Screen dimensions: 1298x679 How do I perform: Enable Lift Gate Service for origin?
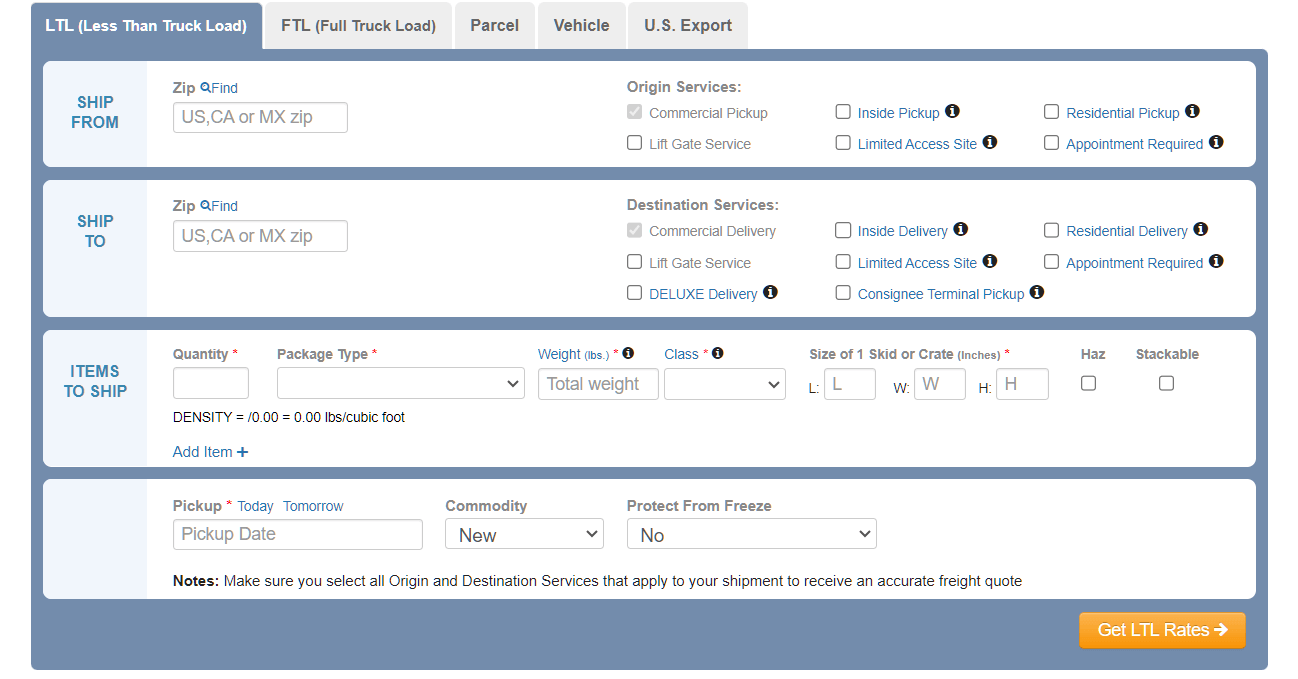coord(634,143)
